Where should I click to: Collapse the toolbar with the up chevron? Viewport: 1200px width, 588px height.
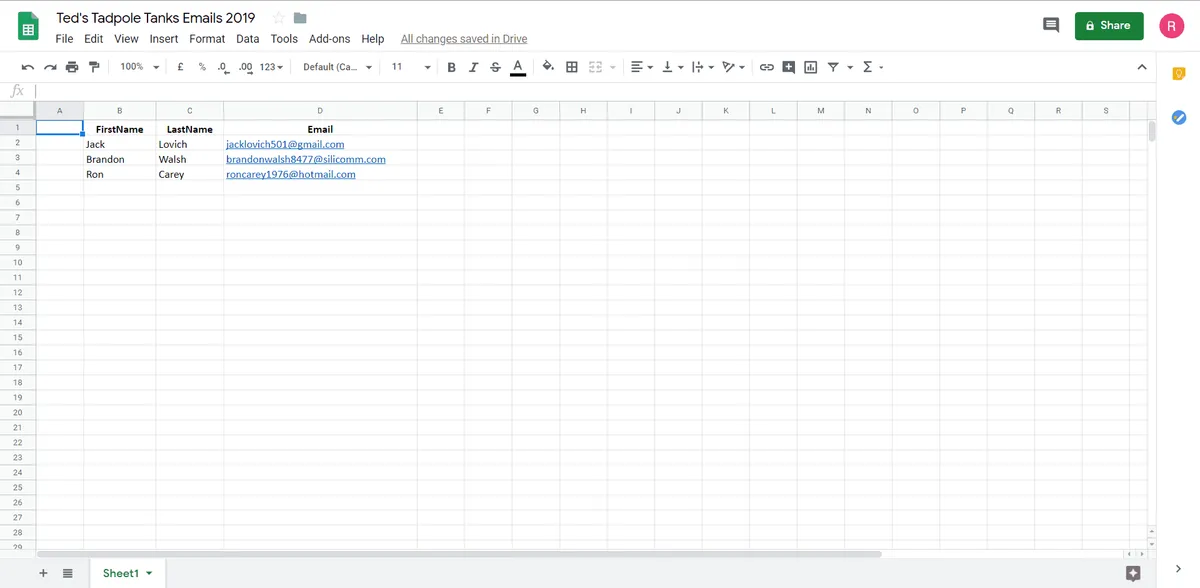click(x=1142, y=67)
